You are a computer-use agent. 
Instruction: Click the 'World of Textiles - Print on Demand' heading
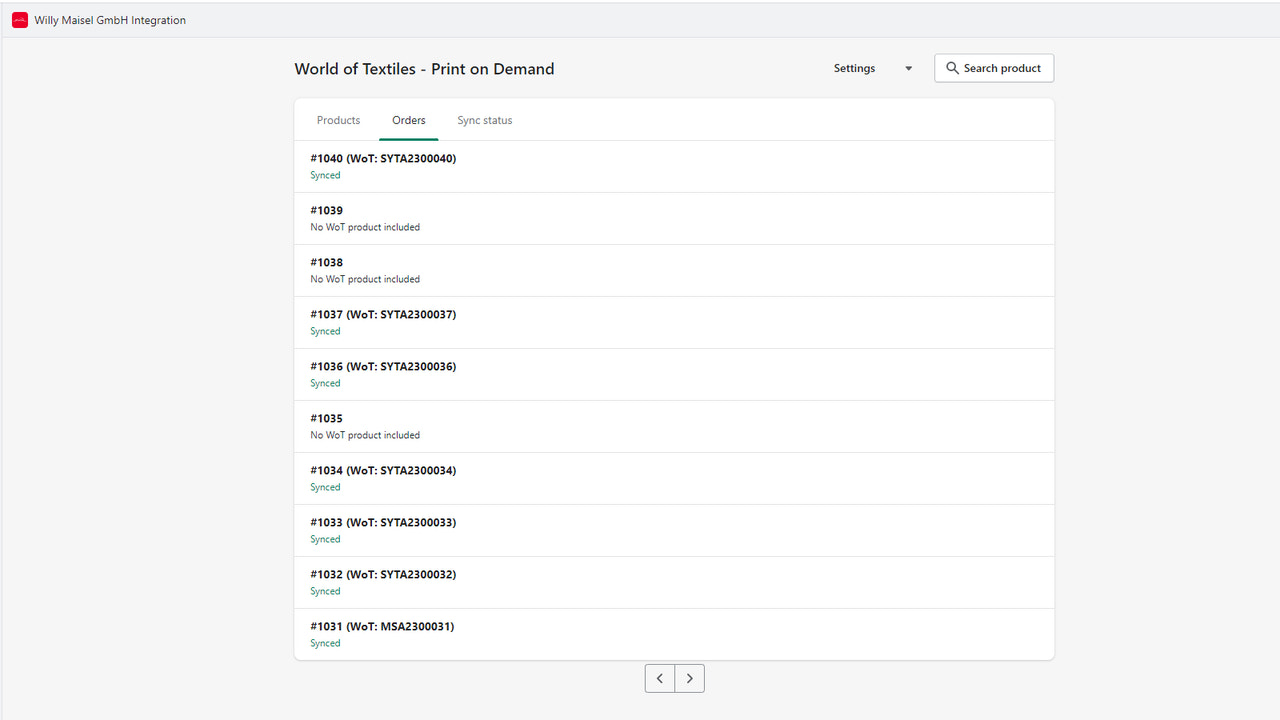pos(424,69)
